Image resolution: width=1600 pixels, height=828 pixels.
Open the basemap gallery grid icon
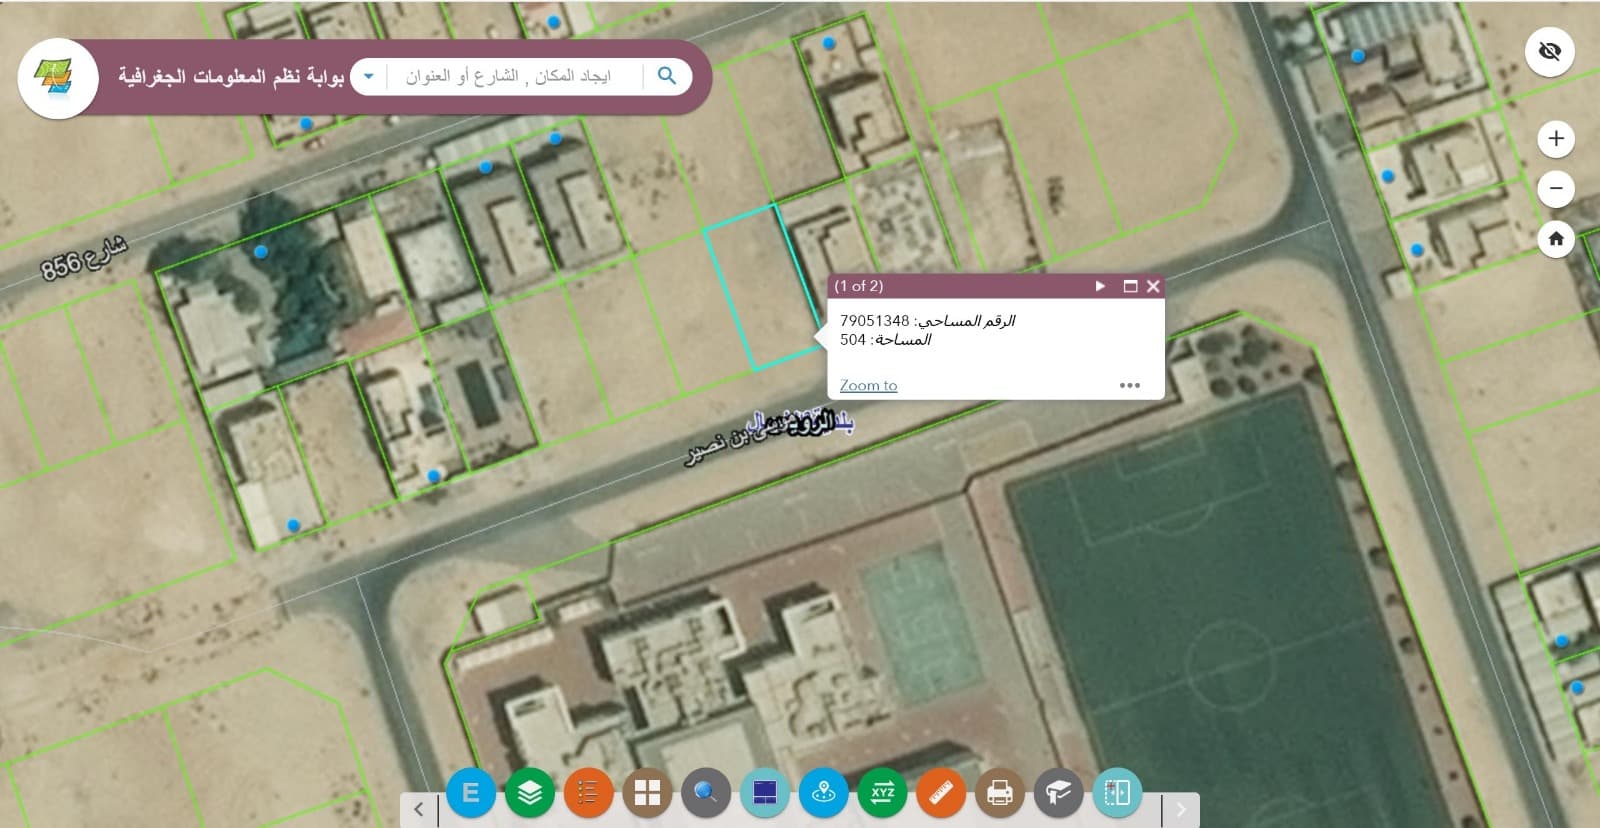click(x=647, y=793)
